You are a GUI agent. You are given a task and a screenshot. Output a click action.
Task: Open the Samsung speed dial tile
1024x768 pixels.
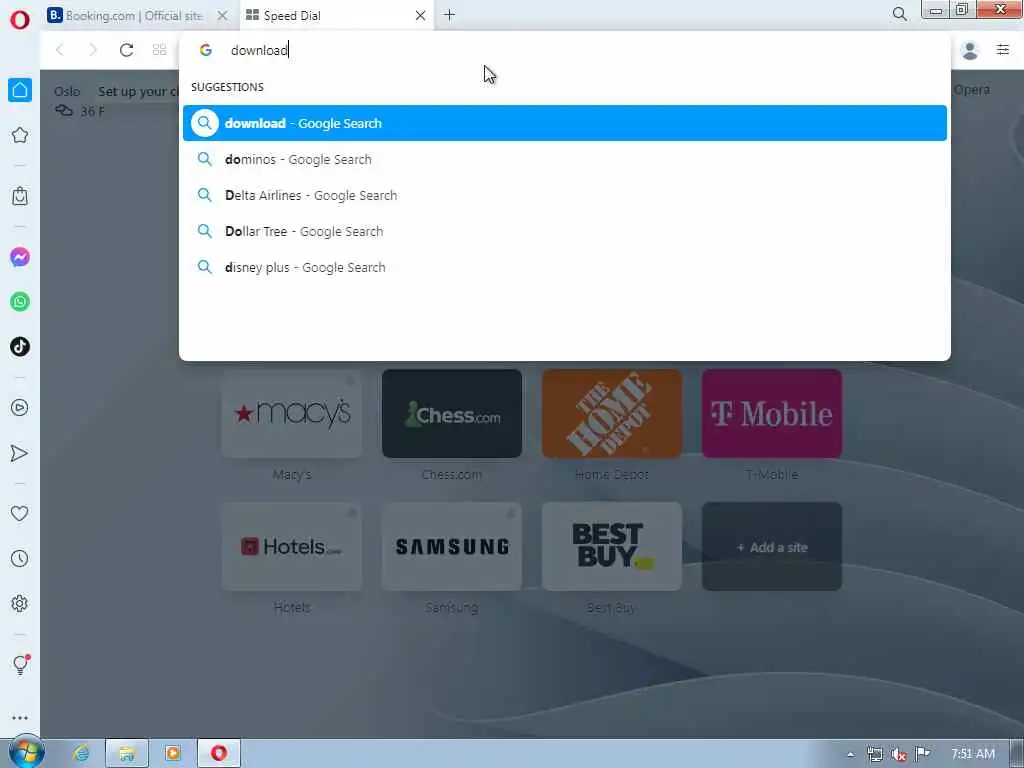452,547
